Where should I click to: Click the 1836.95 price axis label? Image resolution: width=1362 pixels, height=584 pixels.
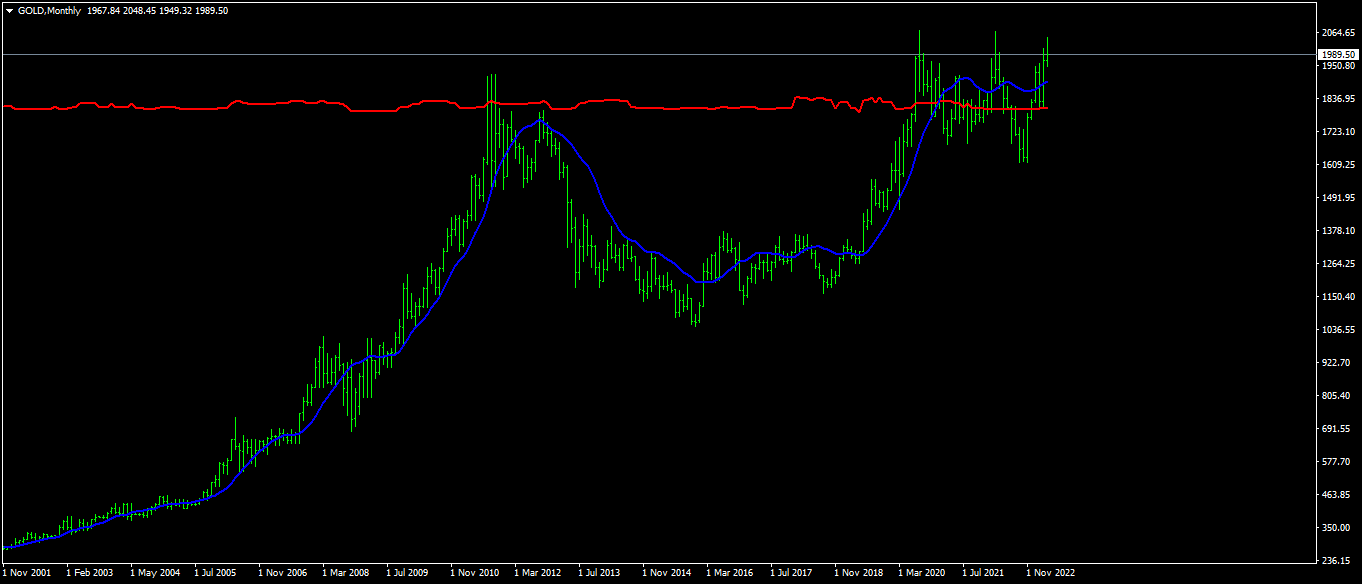tap(1337, 99)
